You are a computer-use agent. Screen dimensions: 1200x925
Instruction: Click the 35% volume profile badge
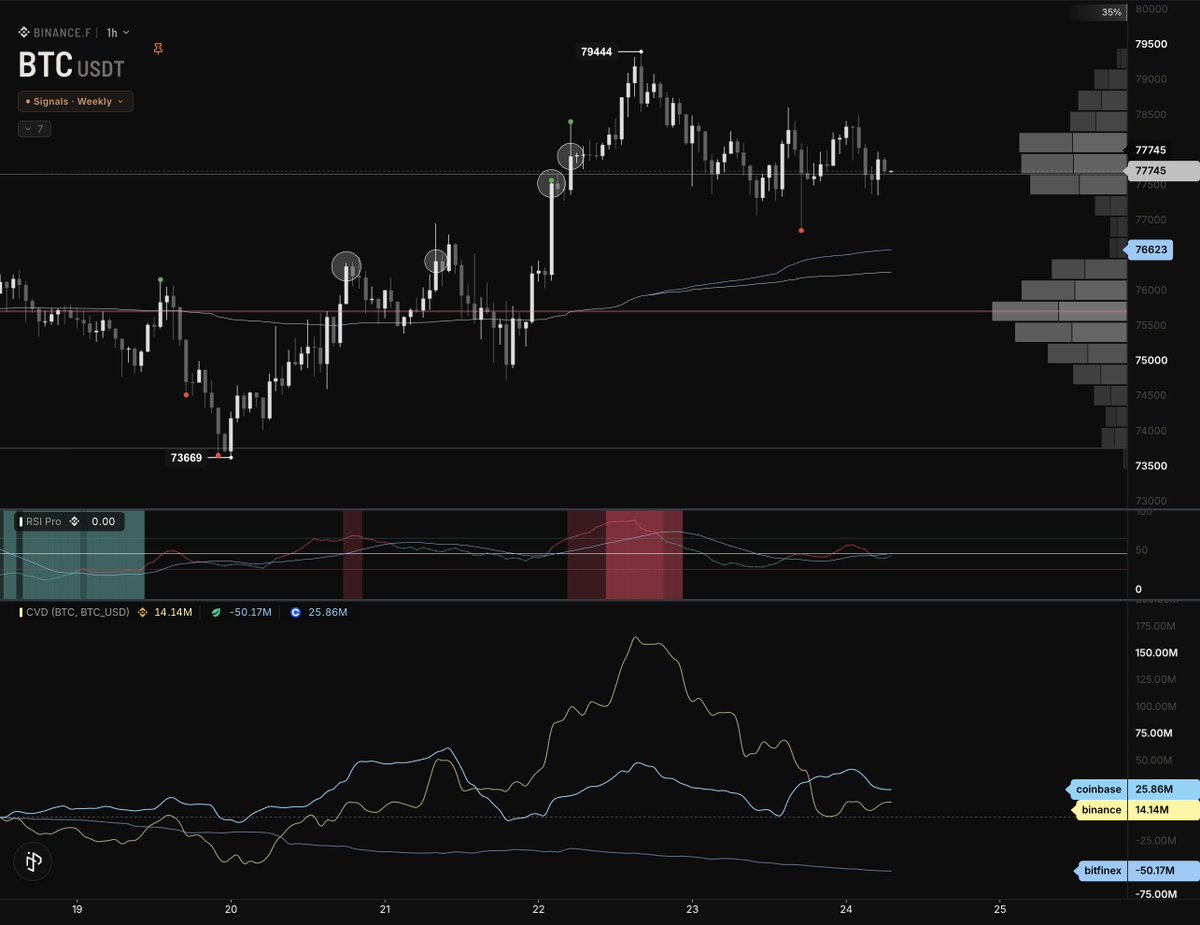point(1110,12)
